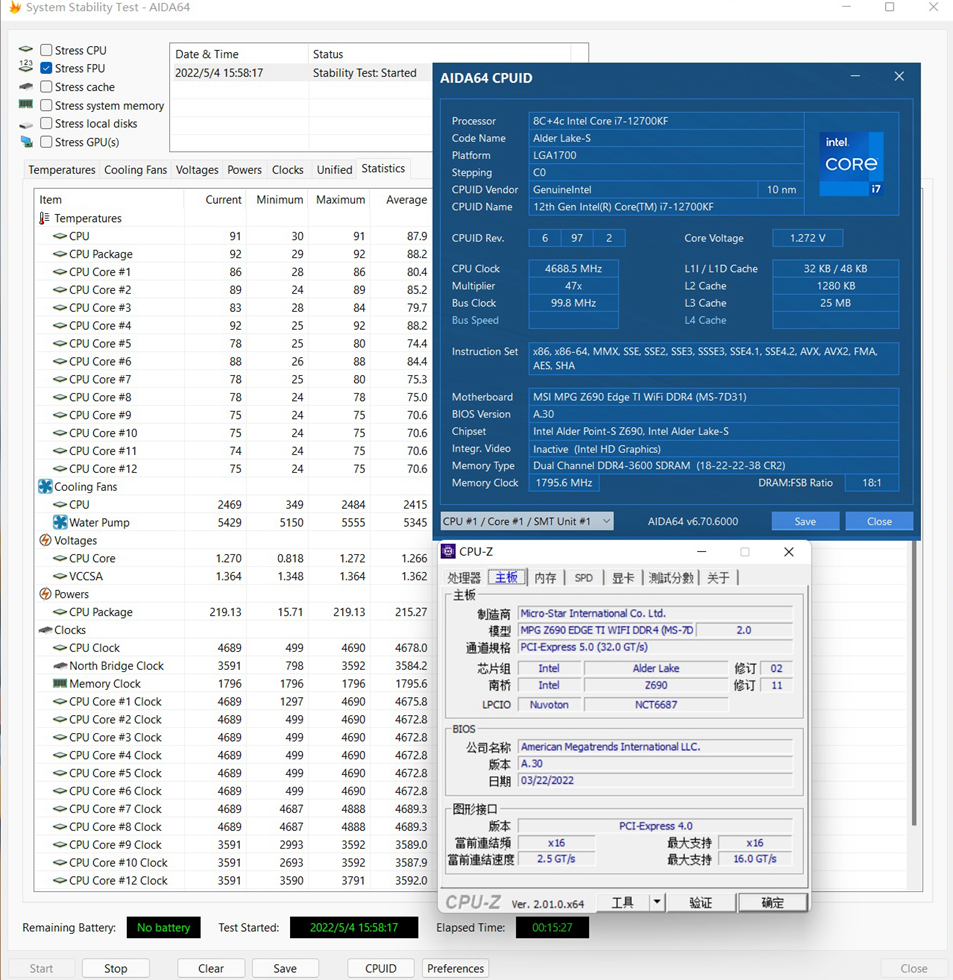953x980 pixels.
Task: Click the Cooling Fans category fan icon
Action: point(45,487)
